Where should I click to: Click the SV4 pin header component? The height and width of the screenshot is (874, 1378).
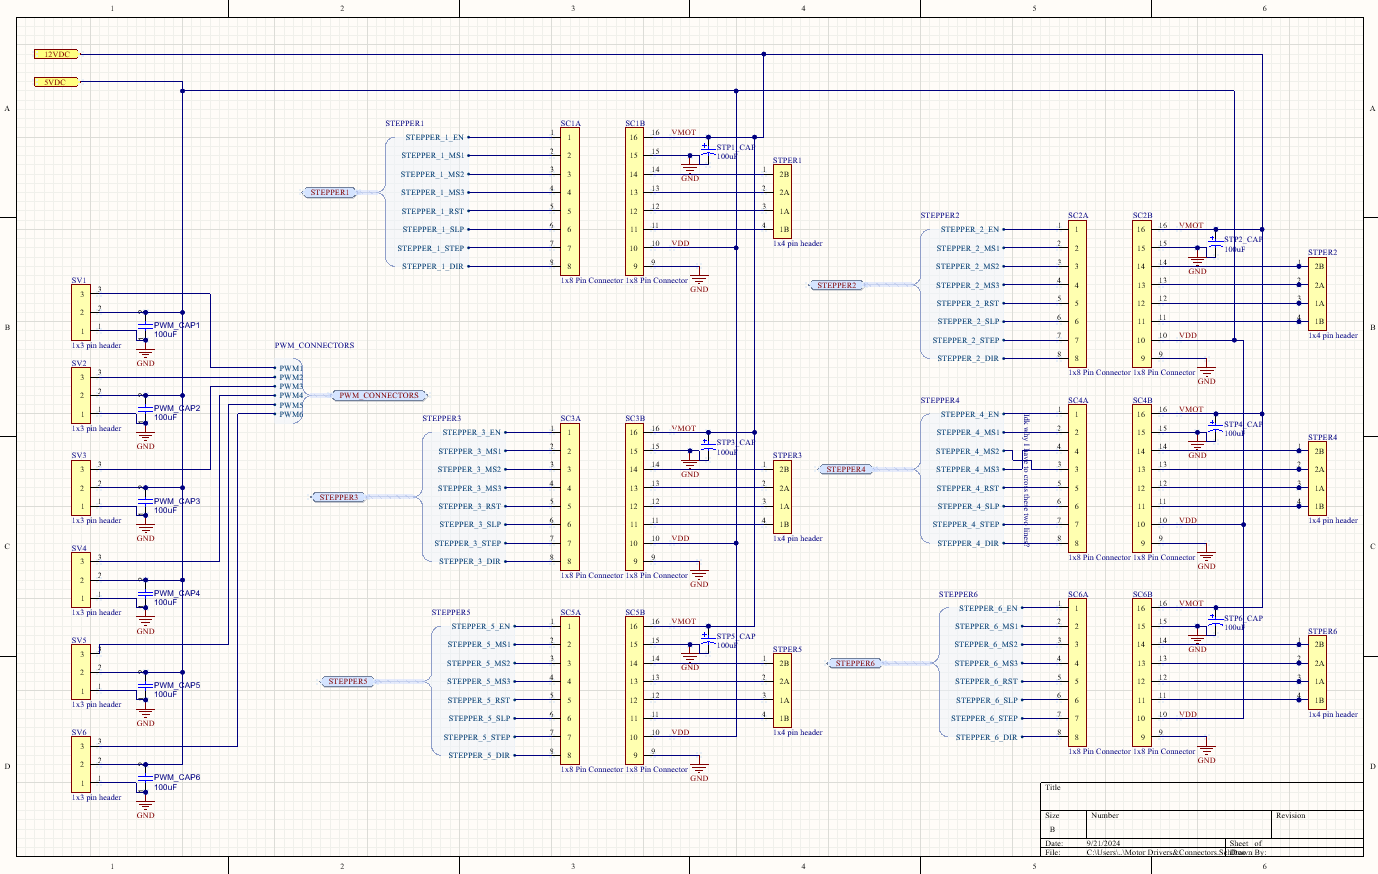(82, 580)
